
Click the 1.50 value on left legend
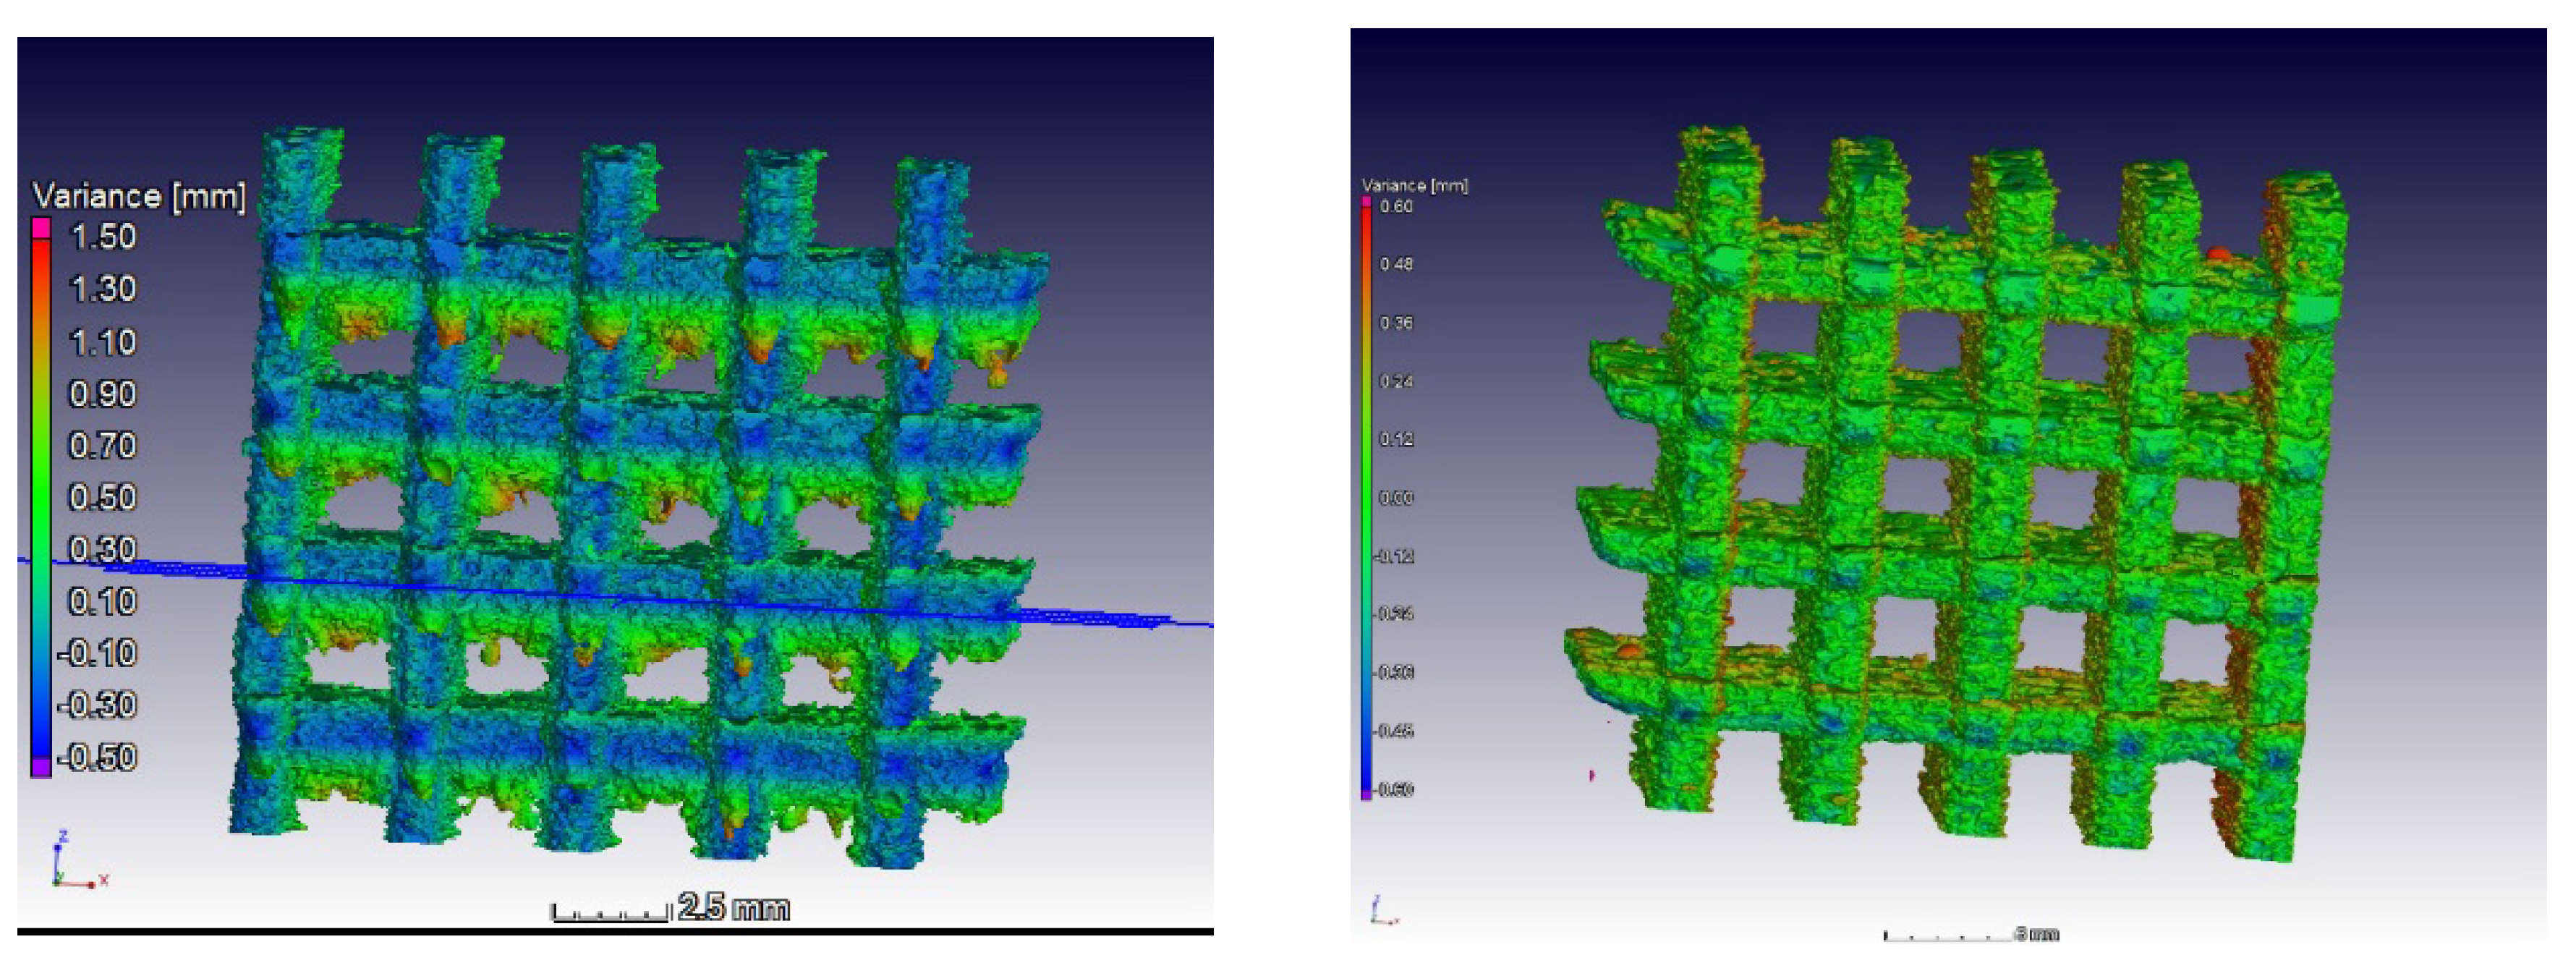(102, 237)
